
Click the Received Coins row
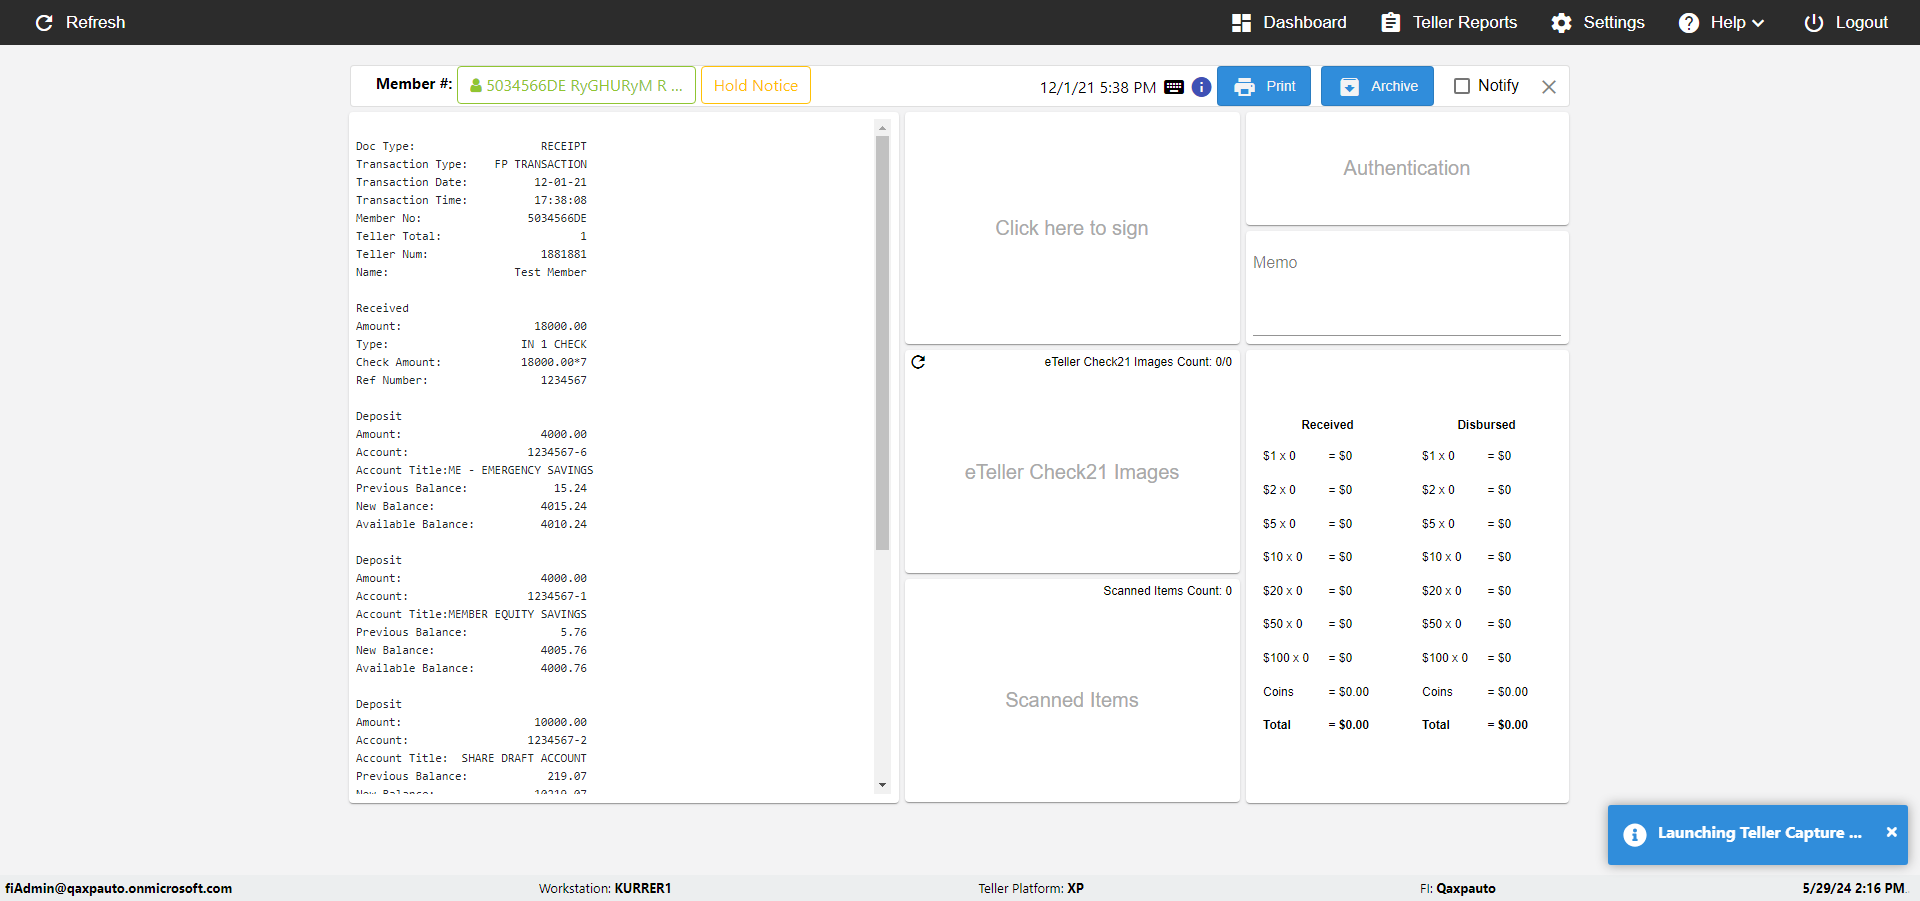[1316, 692]
